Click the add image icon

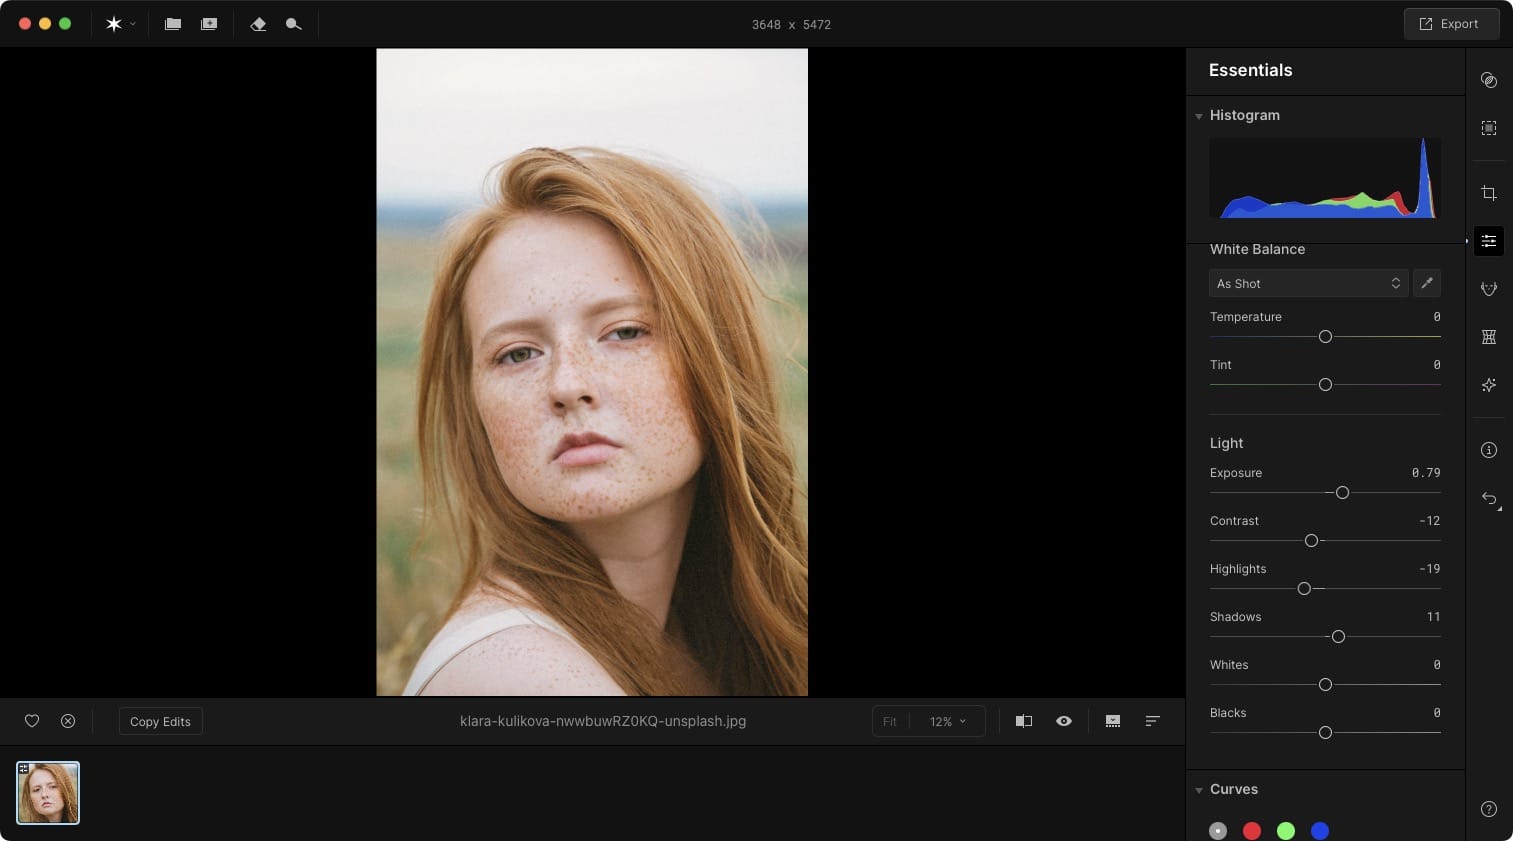click(x=209, y=24)
